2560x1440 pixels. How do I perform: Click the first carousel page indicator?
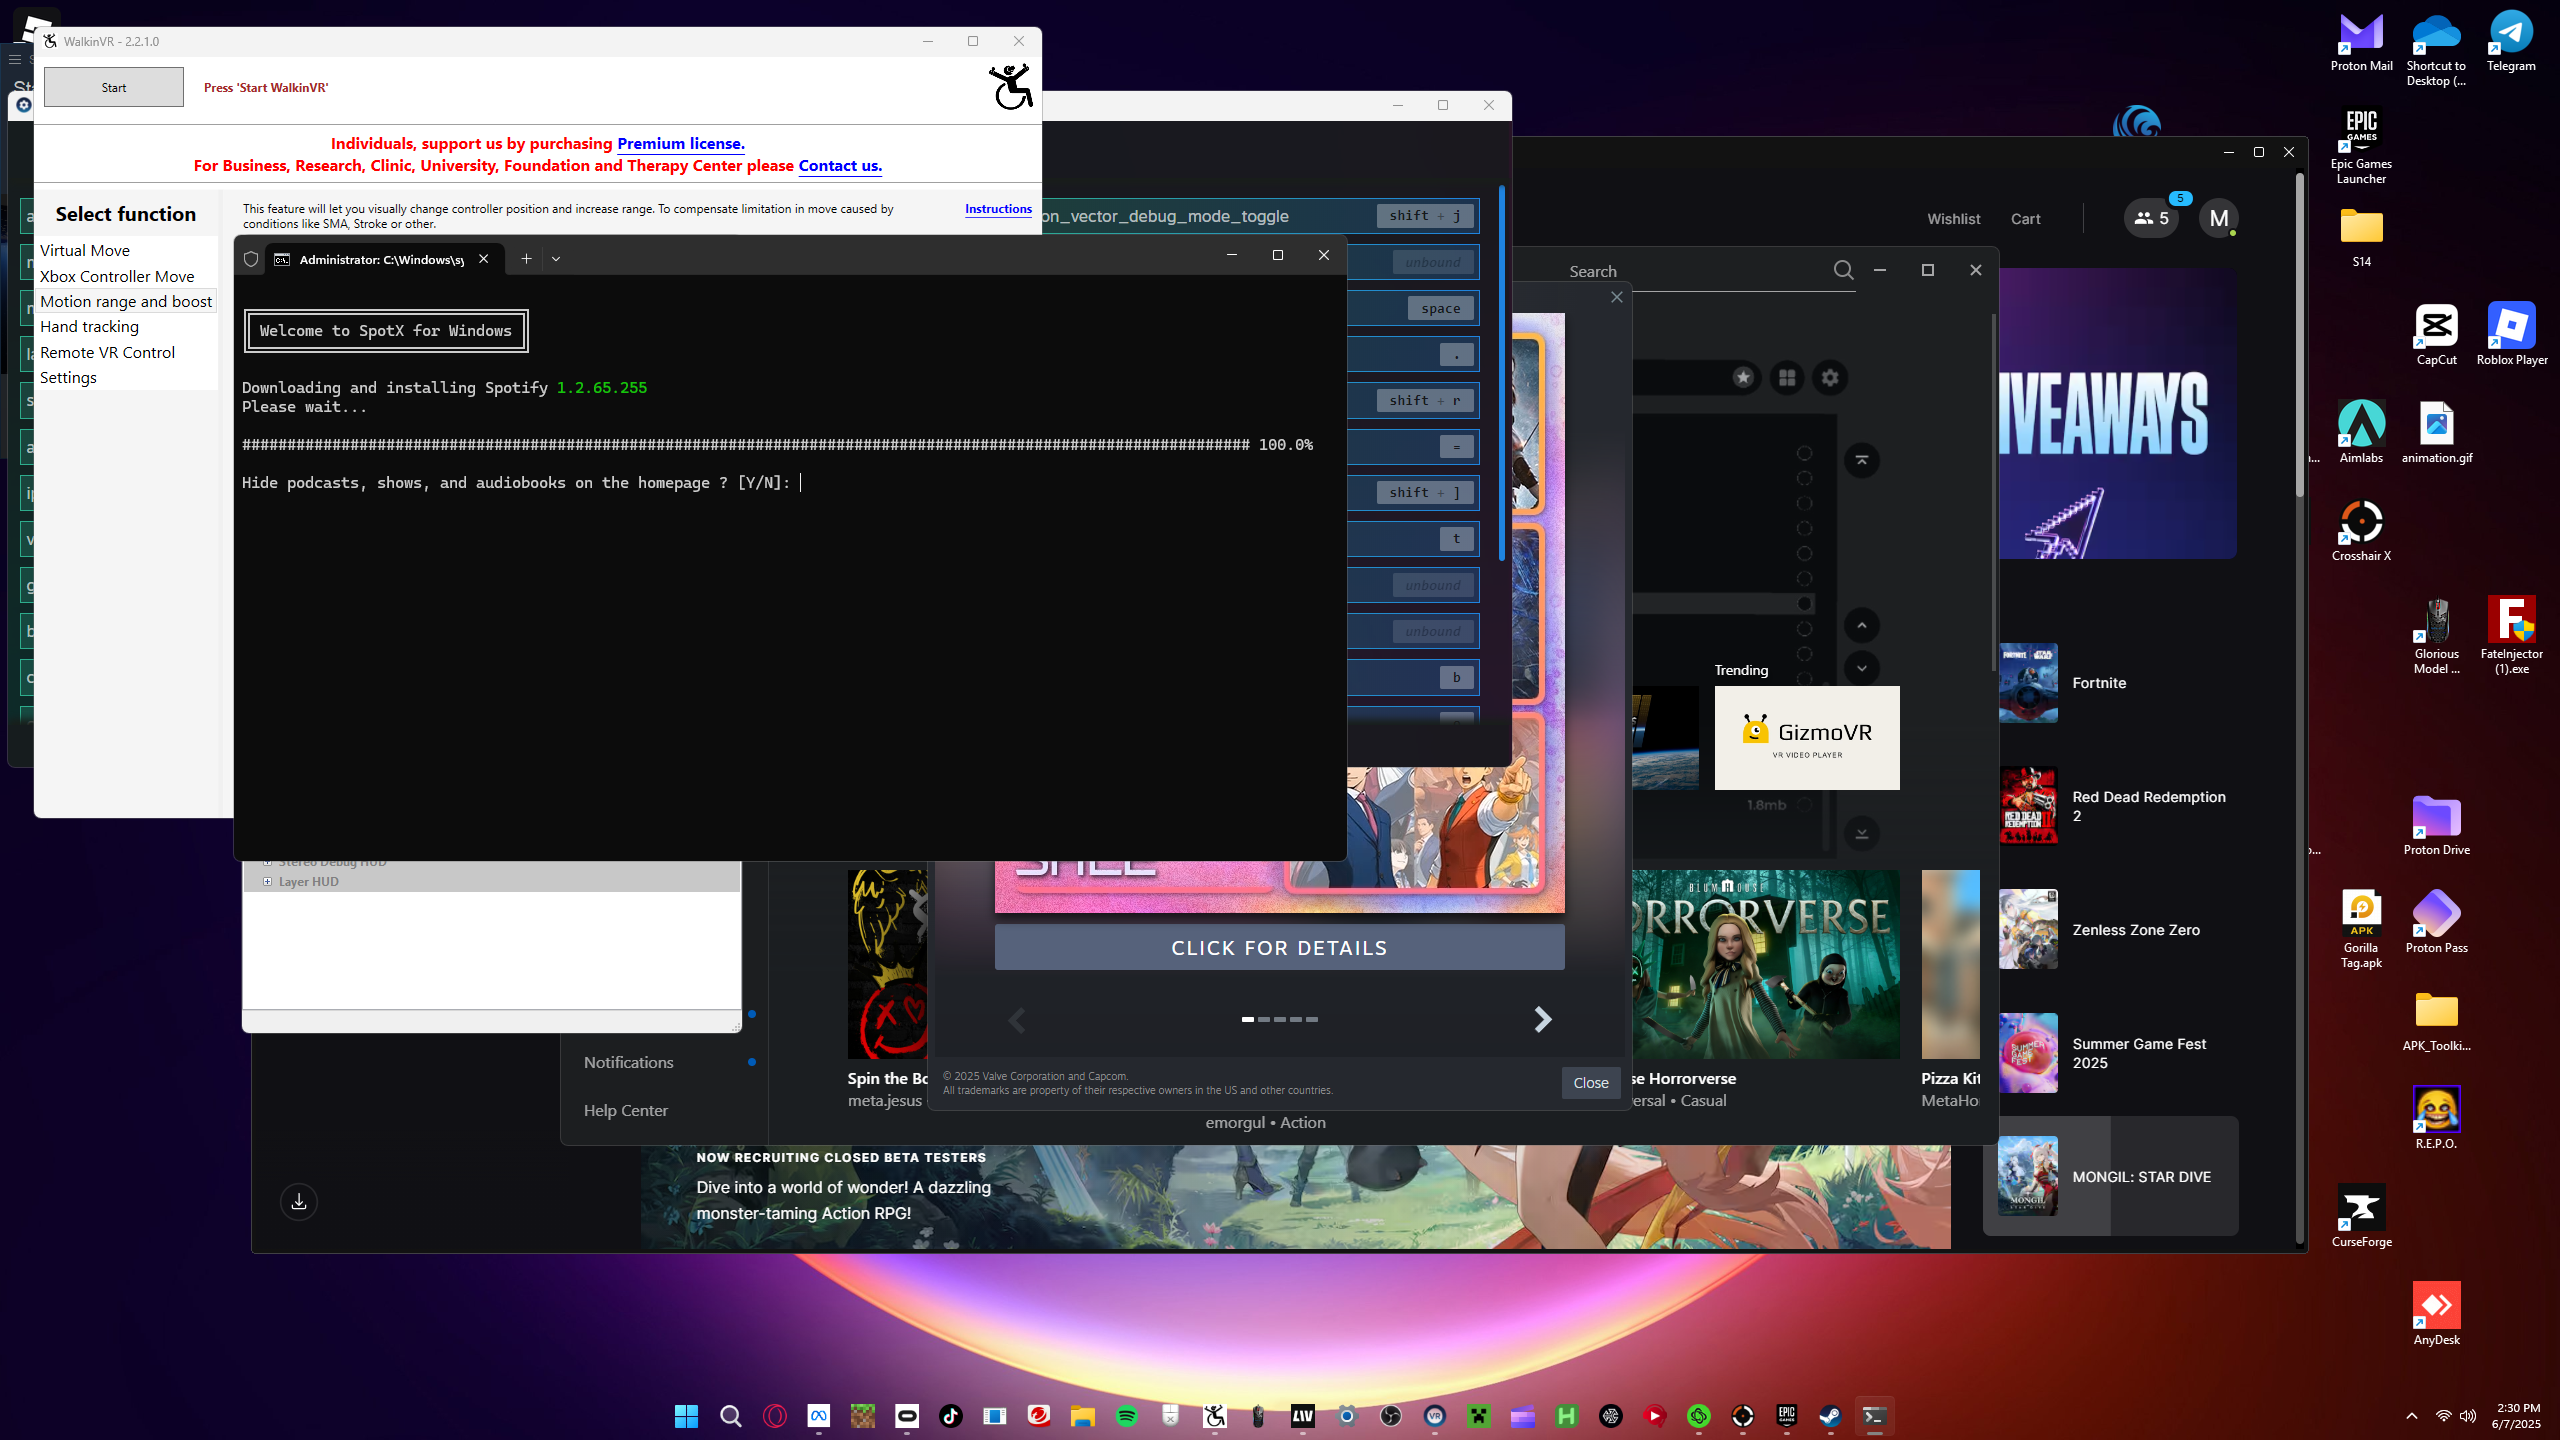click(x=1248, y=1019)
